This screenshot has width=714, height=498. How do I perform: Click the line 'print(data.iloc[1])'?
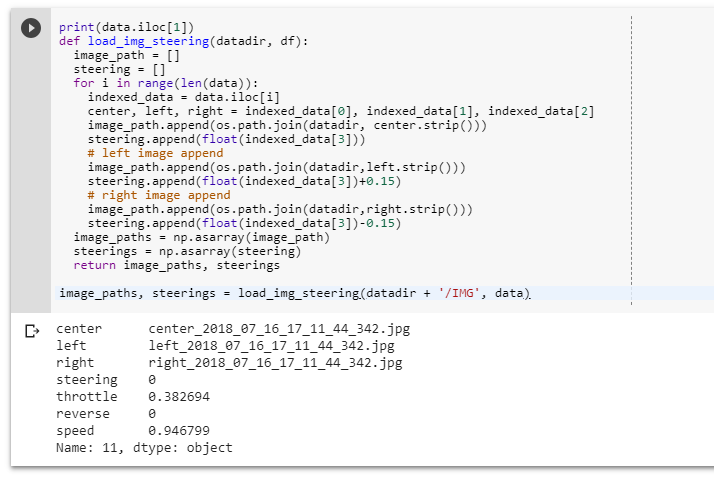click(x=126, y=27)
